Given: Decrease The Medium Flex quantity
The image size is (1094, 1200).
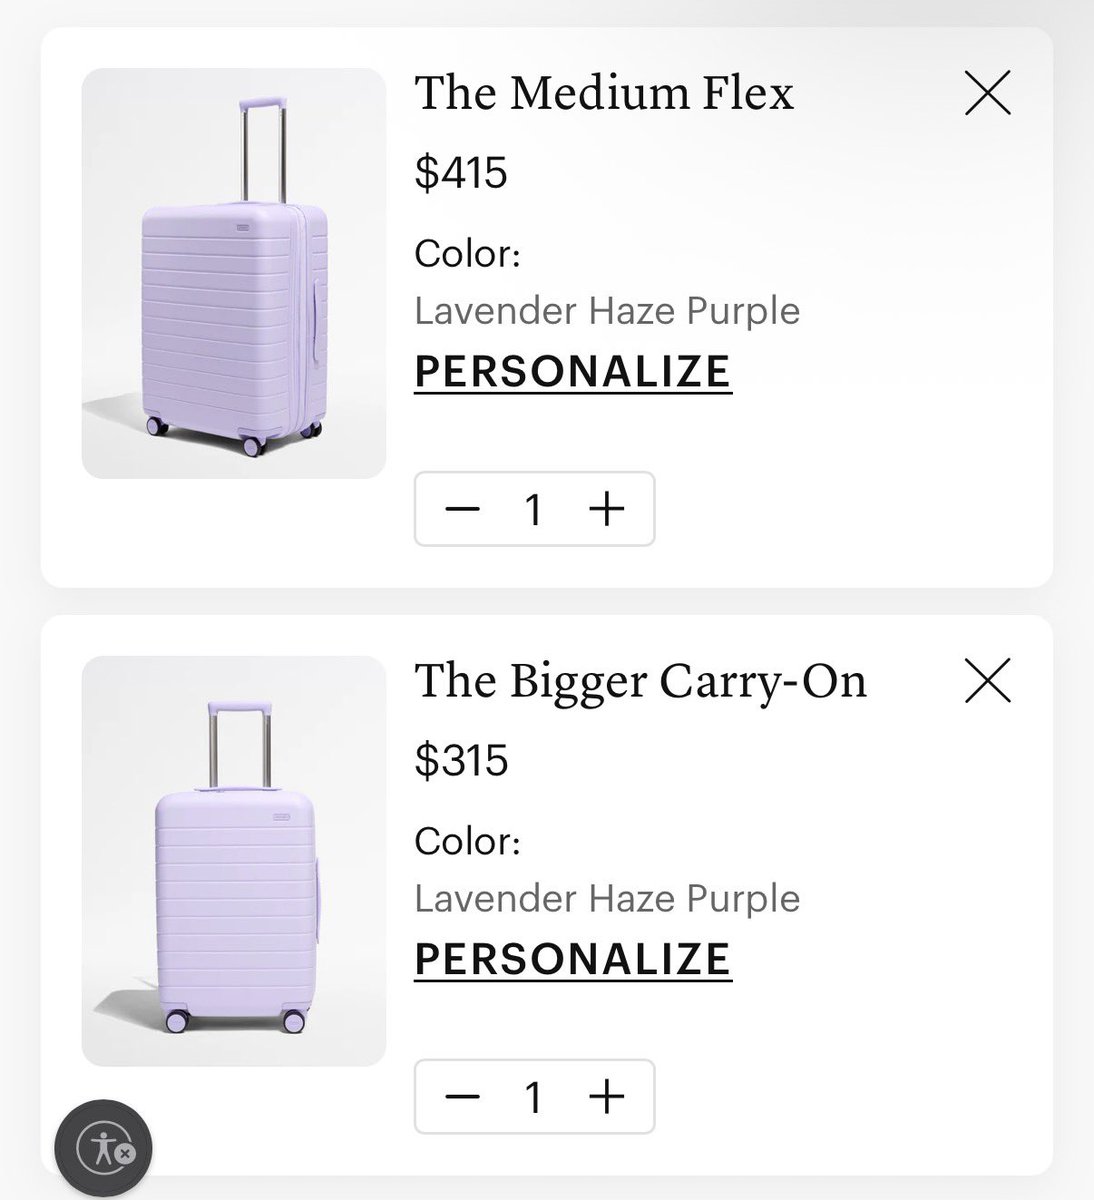Looking at the screenshot, I should [463, 510].
